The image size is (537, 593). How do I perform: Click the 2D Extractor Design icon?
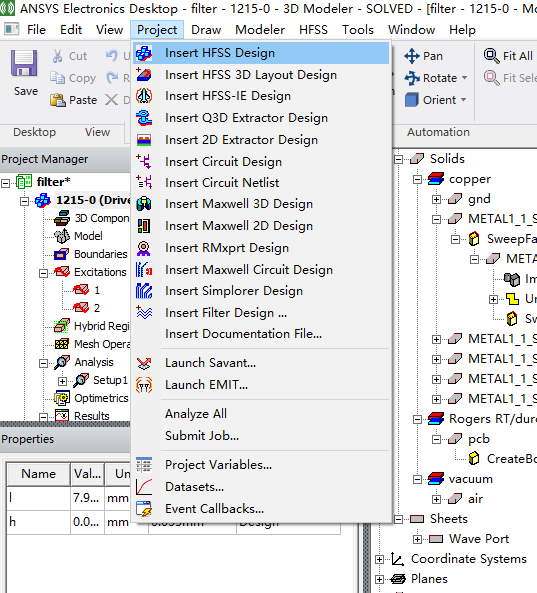(144, 140)
